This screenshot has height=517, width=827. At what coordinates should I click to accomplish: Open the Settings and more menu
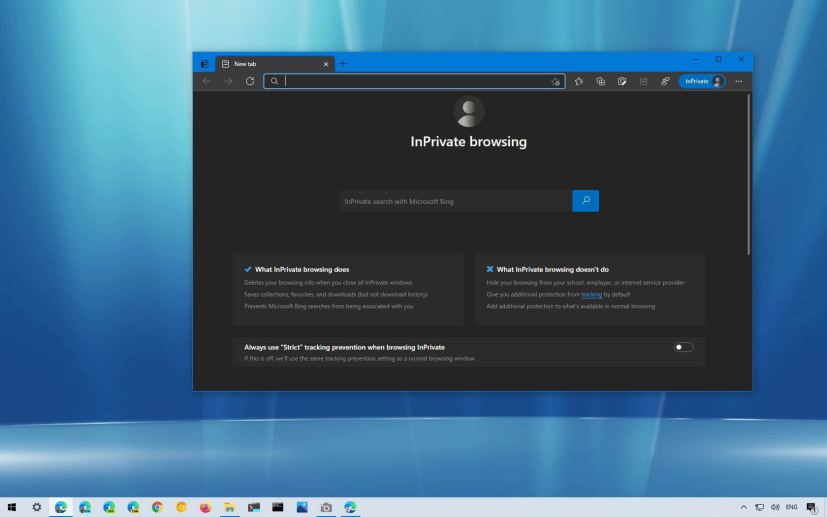[739, 81]
